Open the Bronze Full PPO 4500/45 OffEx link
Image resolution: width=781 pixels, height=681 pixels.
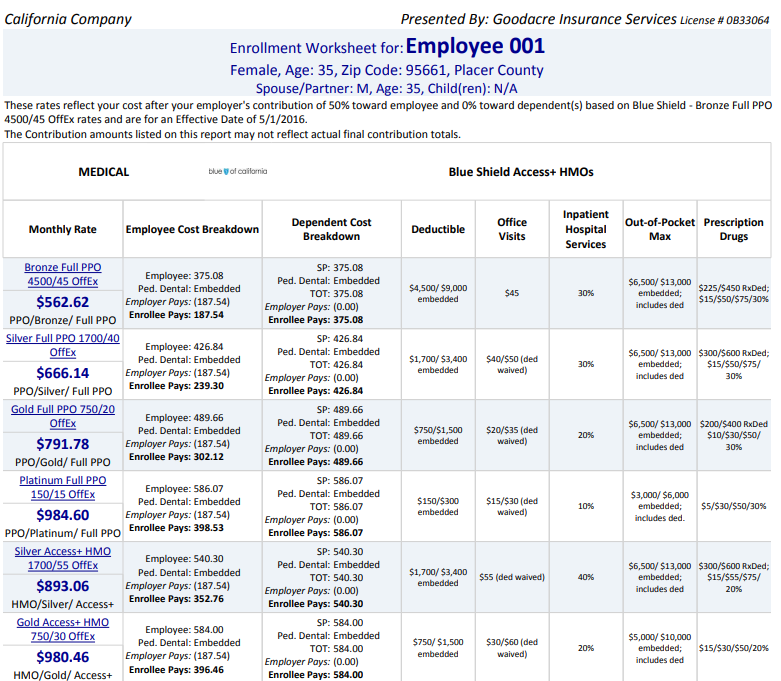63,274
